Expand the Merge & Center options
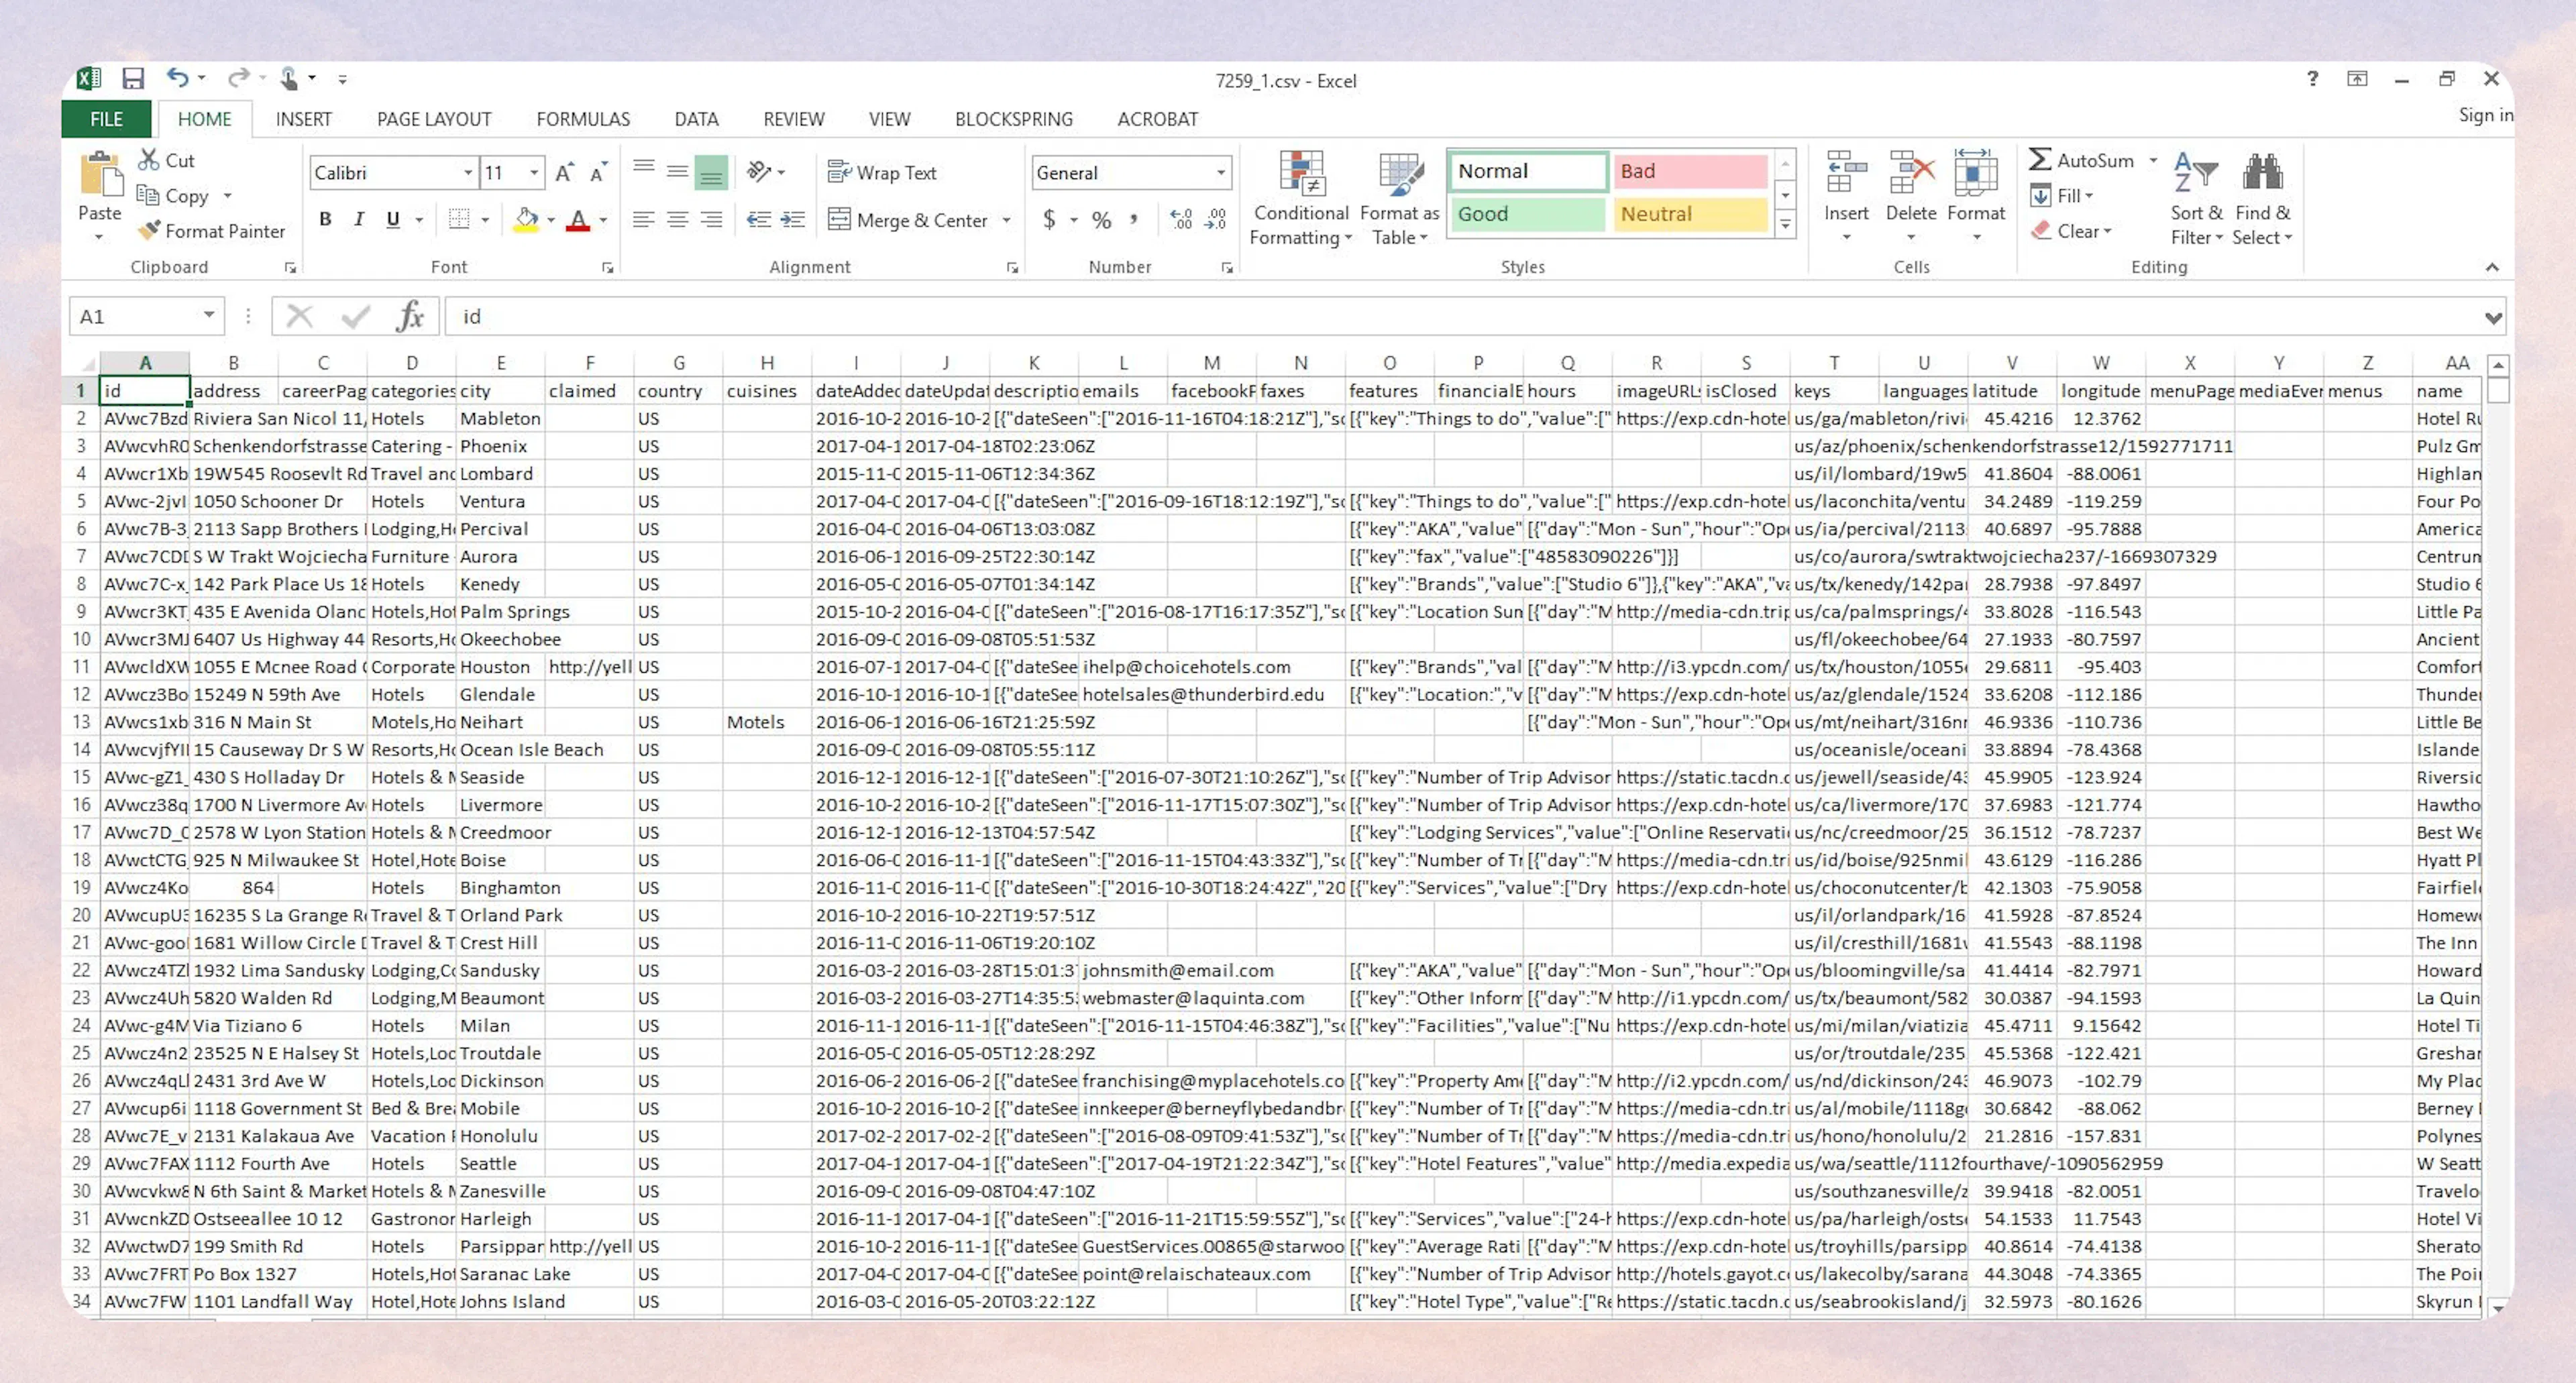This screenshot has height=1383, width=2576. (1004, 220)
